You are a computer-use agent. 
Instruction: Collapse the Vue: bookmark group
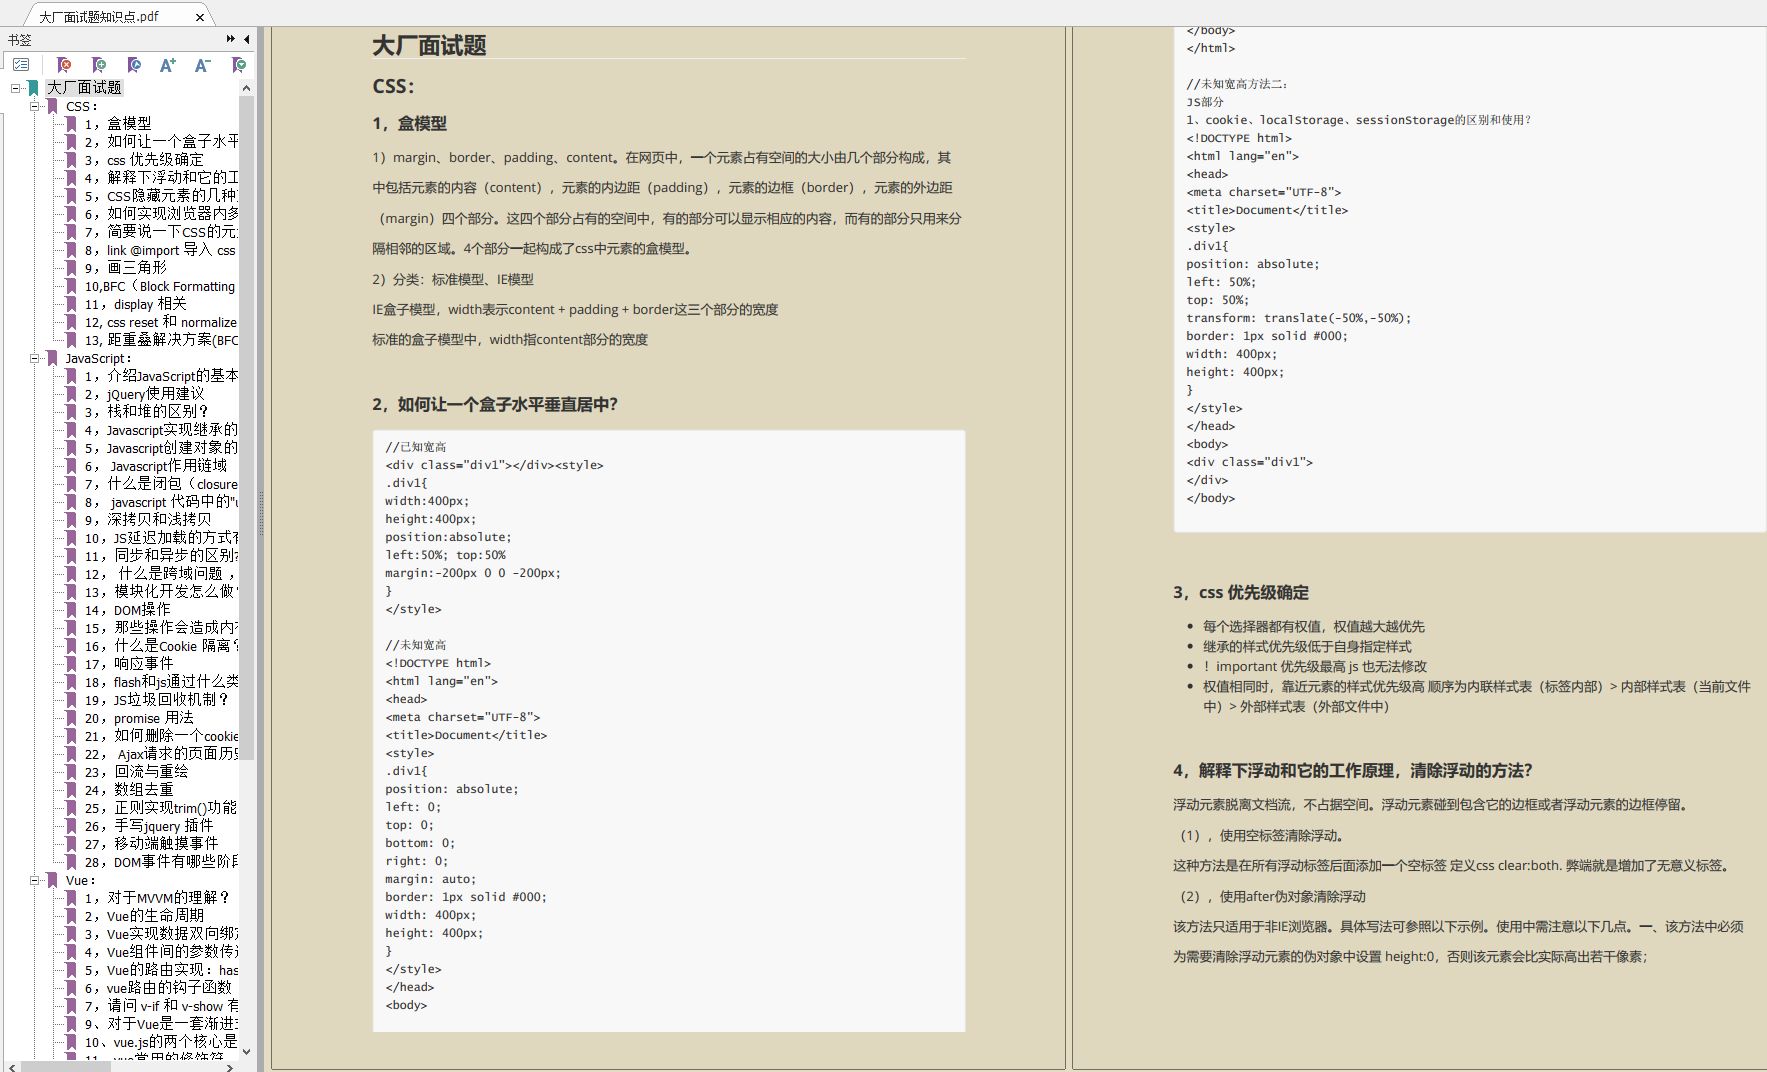coord(34,880)
